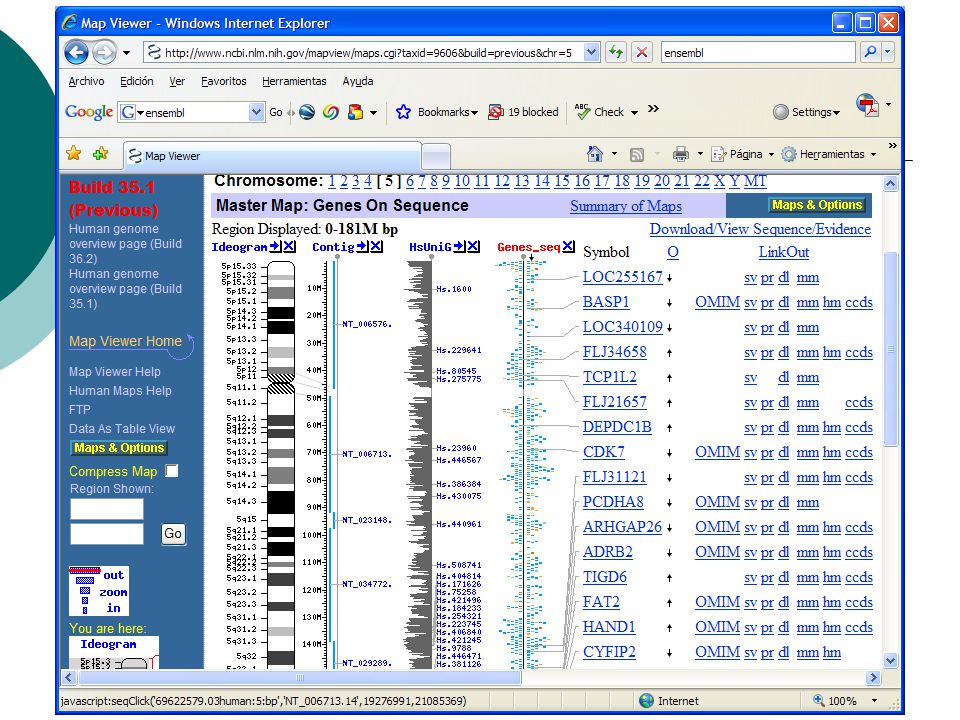Screen dimensions: 960x720
Task: Open the Data As Table View link
Action: (122, 429)
